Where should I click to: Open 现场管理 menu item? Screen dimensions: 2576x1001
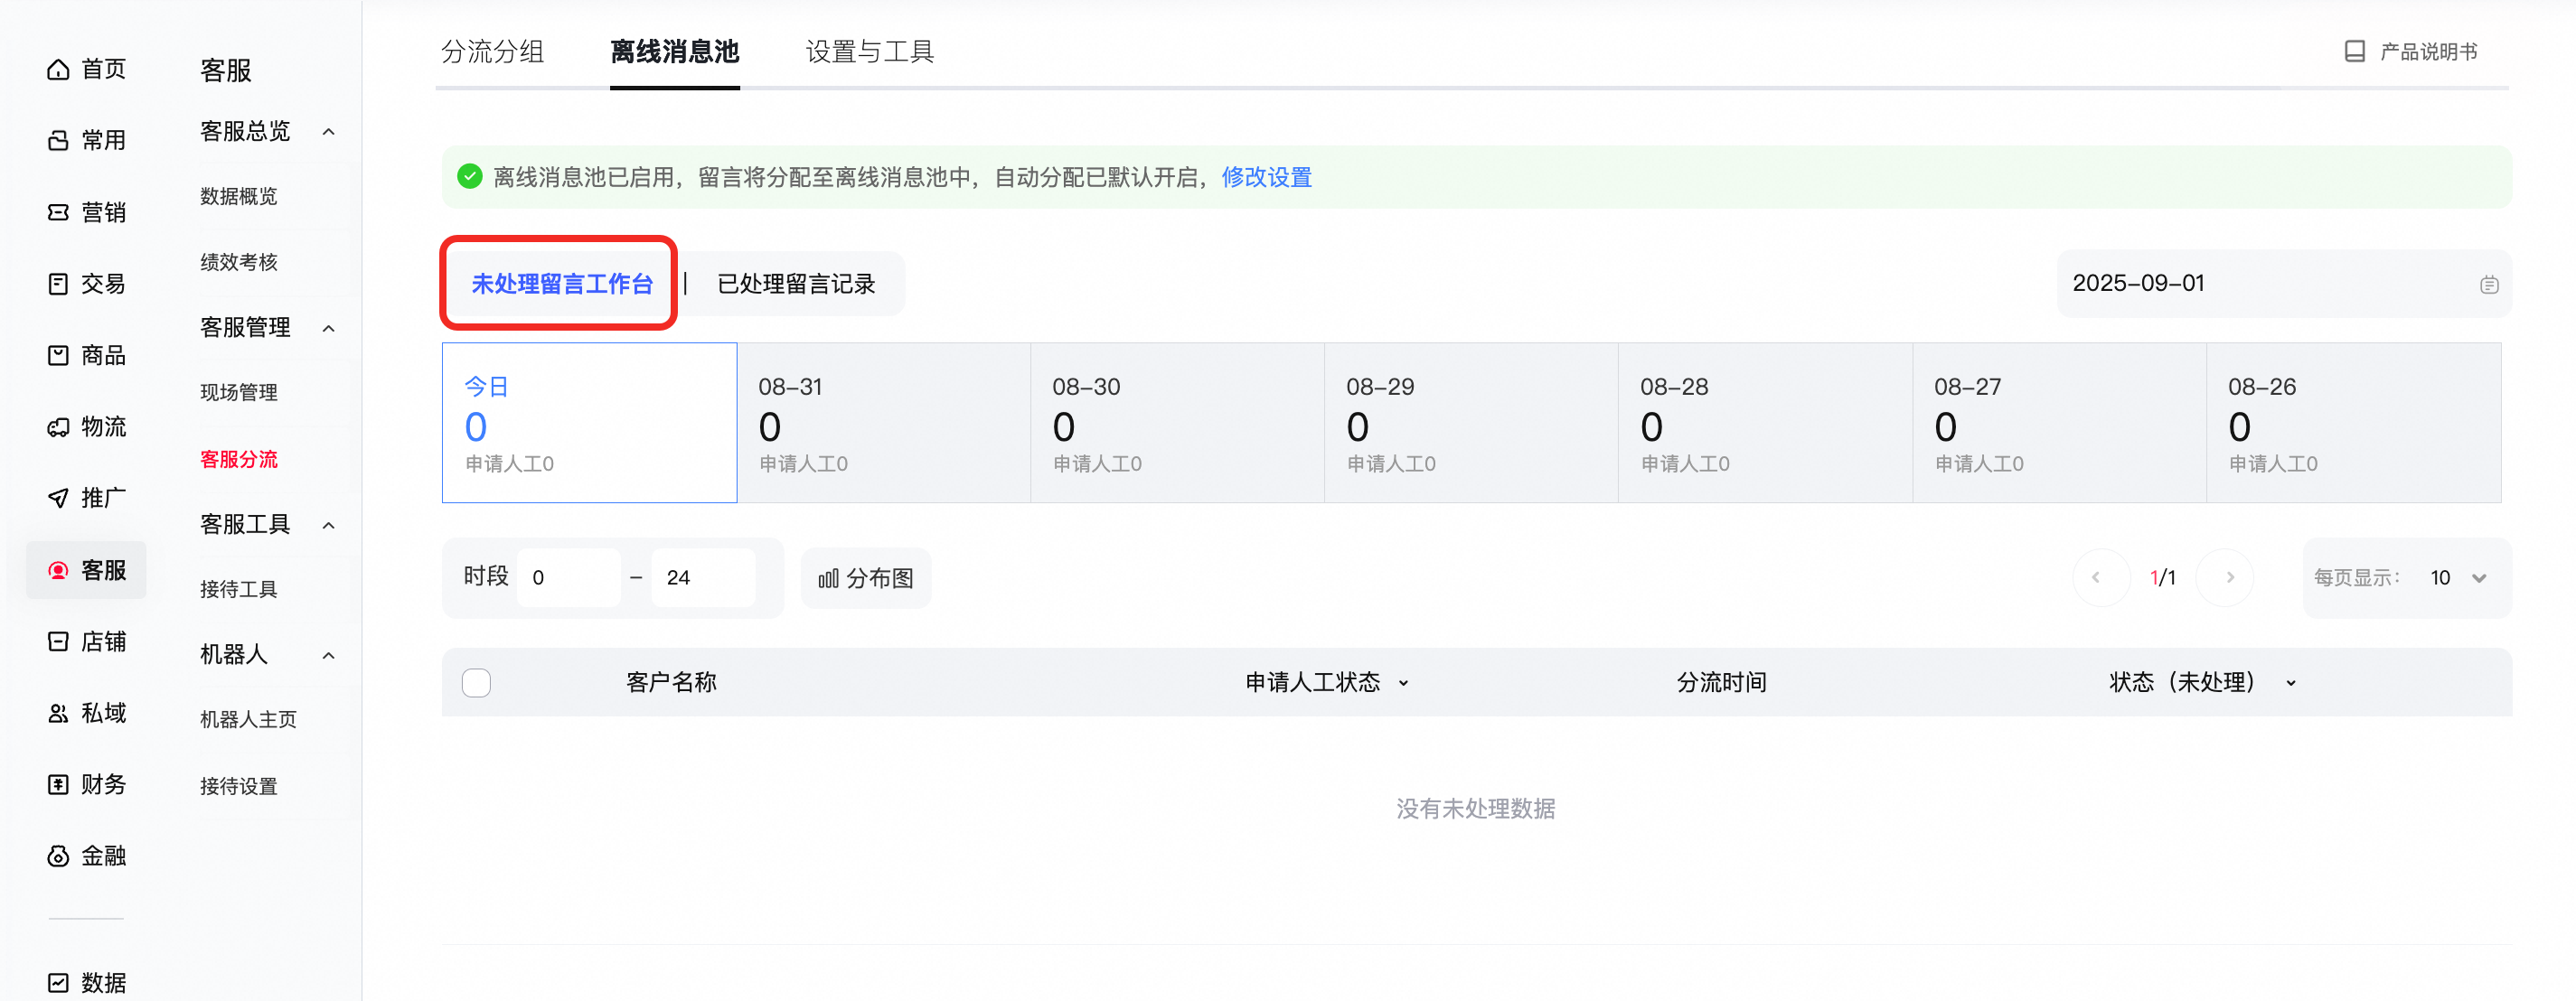239,393
